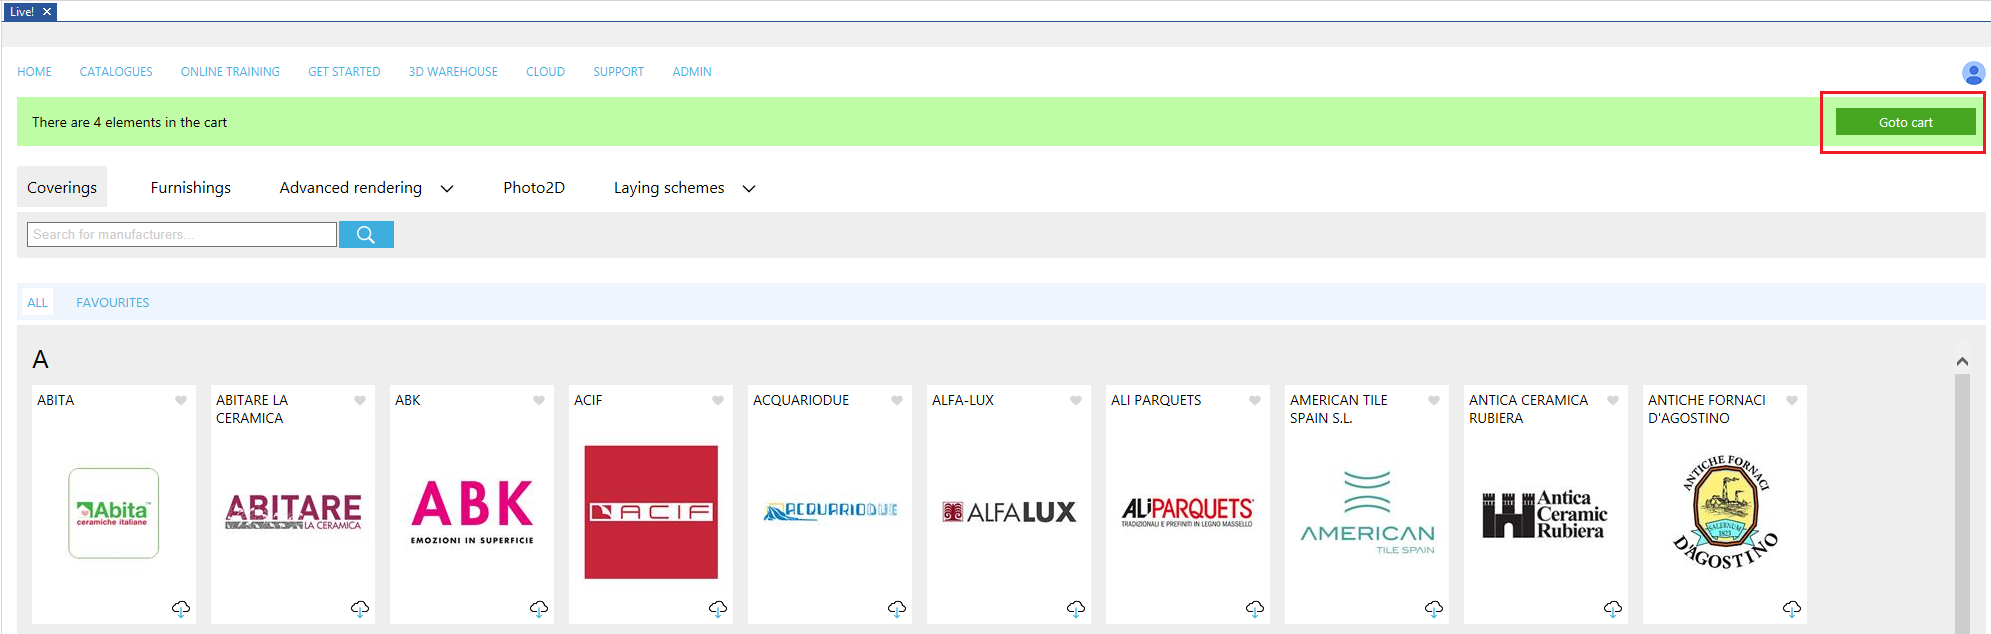The height and width of the screenshot is (634, 1991).
Task: Favourite the ALI PARQUETS manufacturer
Action: tap(1255, 400)
